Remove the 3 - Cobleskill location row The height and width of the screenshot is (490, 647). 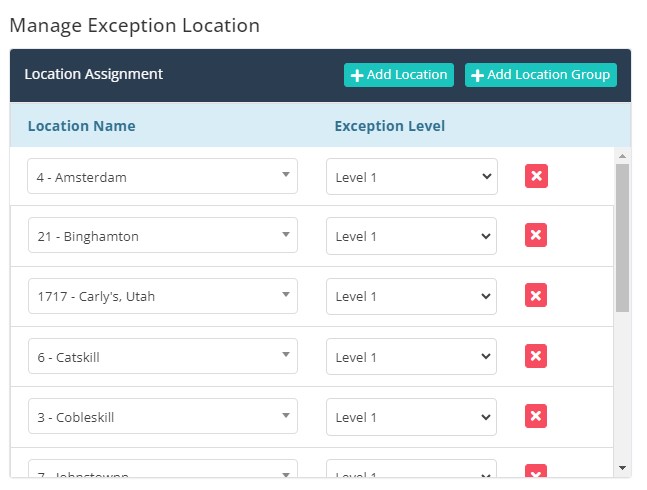536,416
